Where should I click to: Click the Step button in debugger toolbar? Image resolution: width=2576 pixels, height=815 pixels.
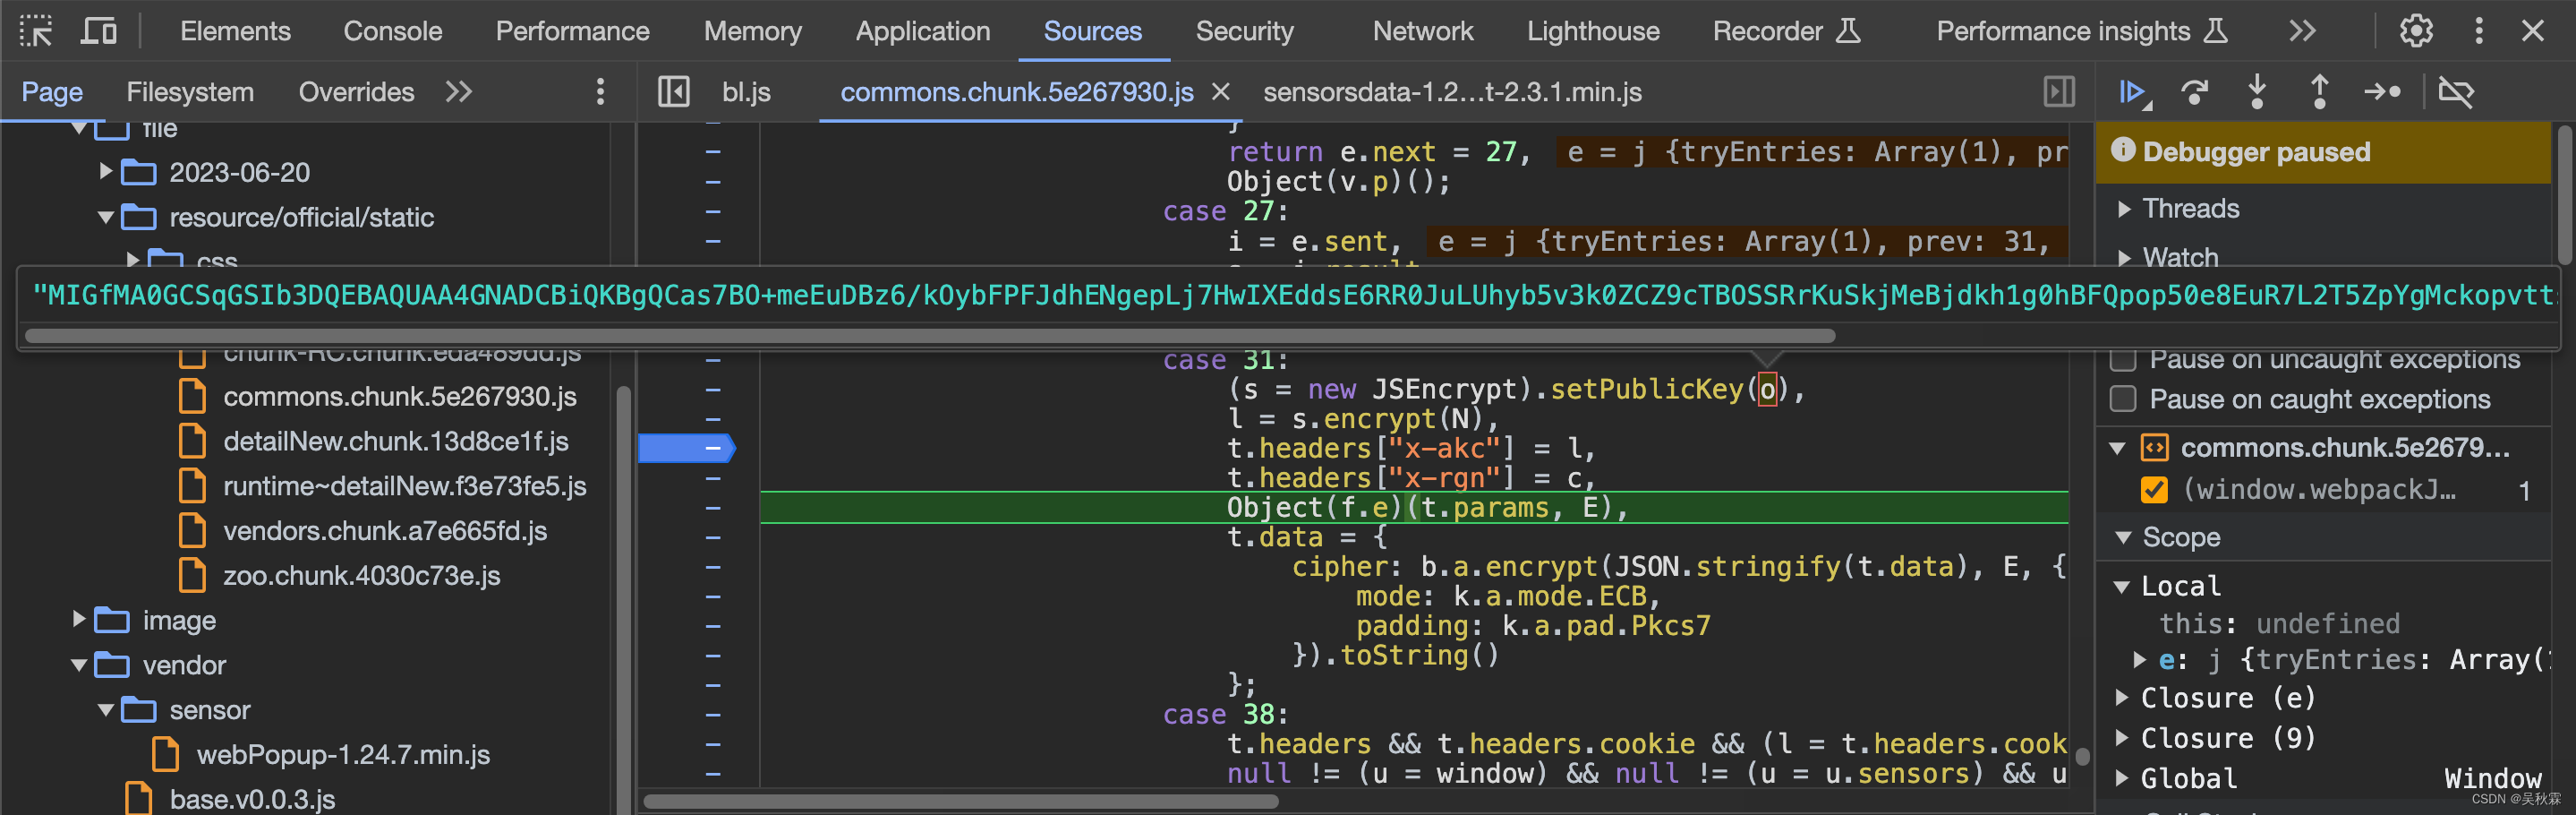coord(2382,92)
